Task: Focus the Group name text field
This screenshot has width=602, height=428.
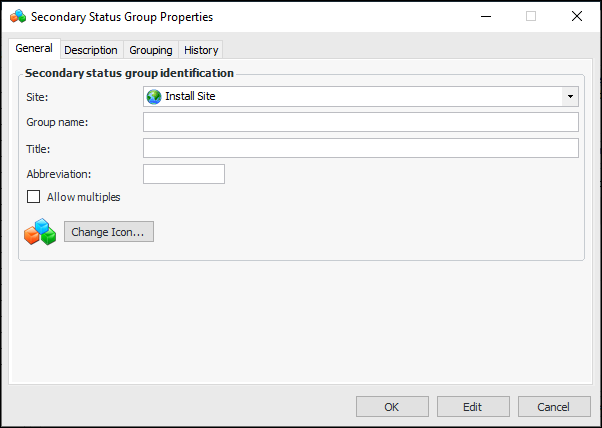Action: tap(360, 123)
